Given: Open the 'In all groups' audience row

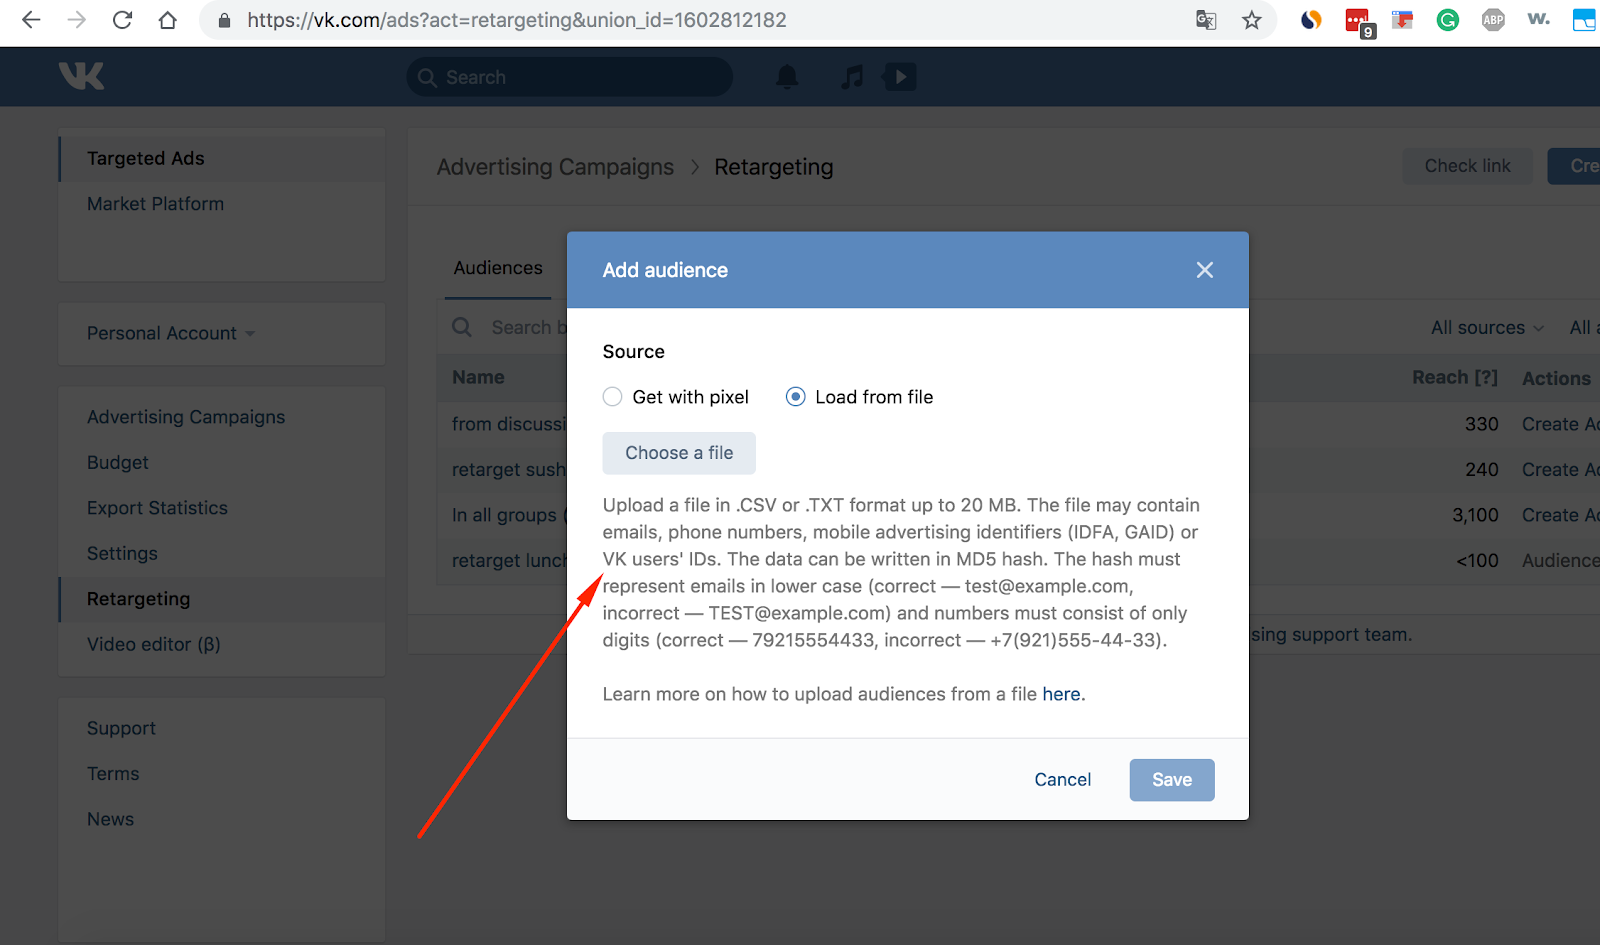Looking at the screenshot, I should [x=508, y=515].
